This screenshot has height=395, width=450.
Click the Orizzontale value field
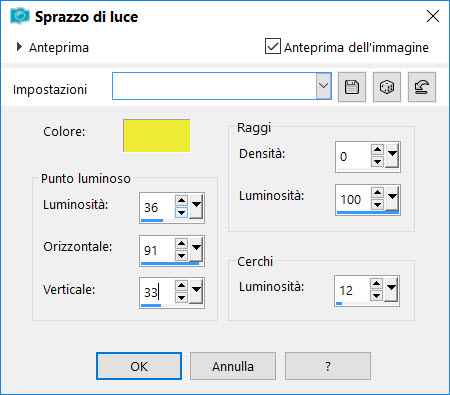pos(157,250)
